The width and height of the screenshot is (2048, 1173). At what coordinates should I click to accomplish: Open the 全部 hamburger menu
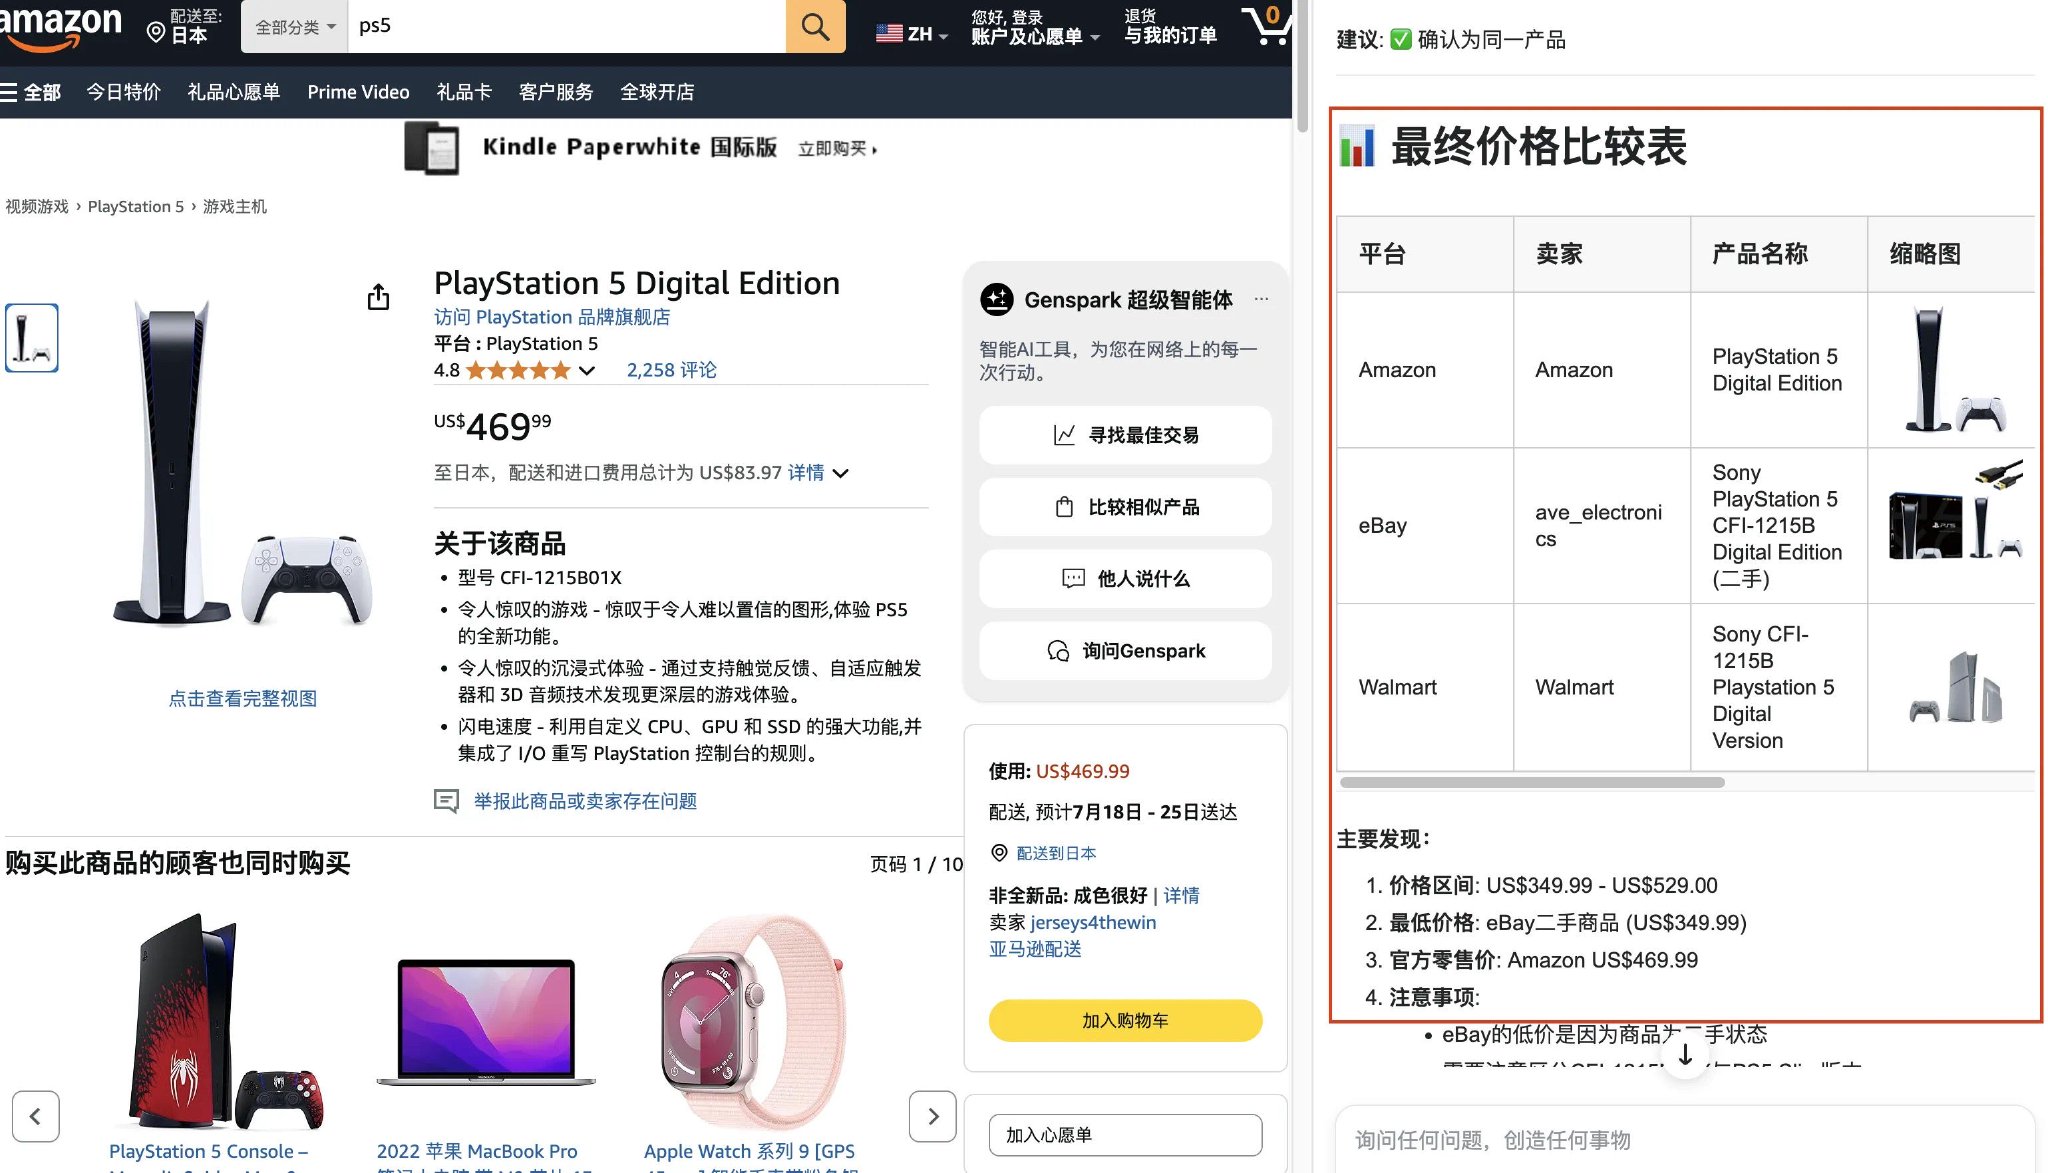(x=31, y=92)
